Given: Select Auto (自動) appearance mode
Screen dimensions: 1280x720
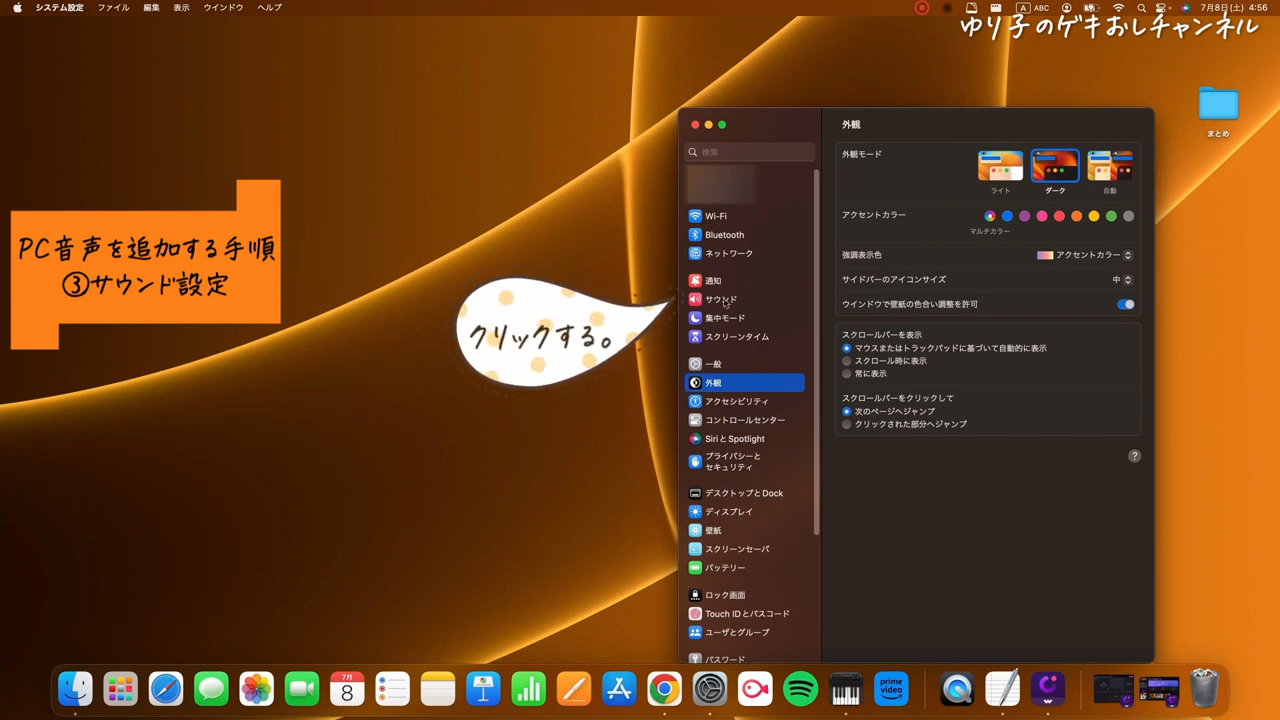Looking at the screenshot, I should [x=1109, y=165].
